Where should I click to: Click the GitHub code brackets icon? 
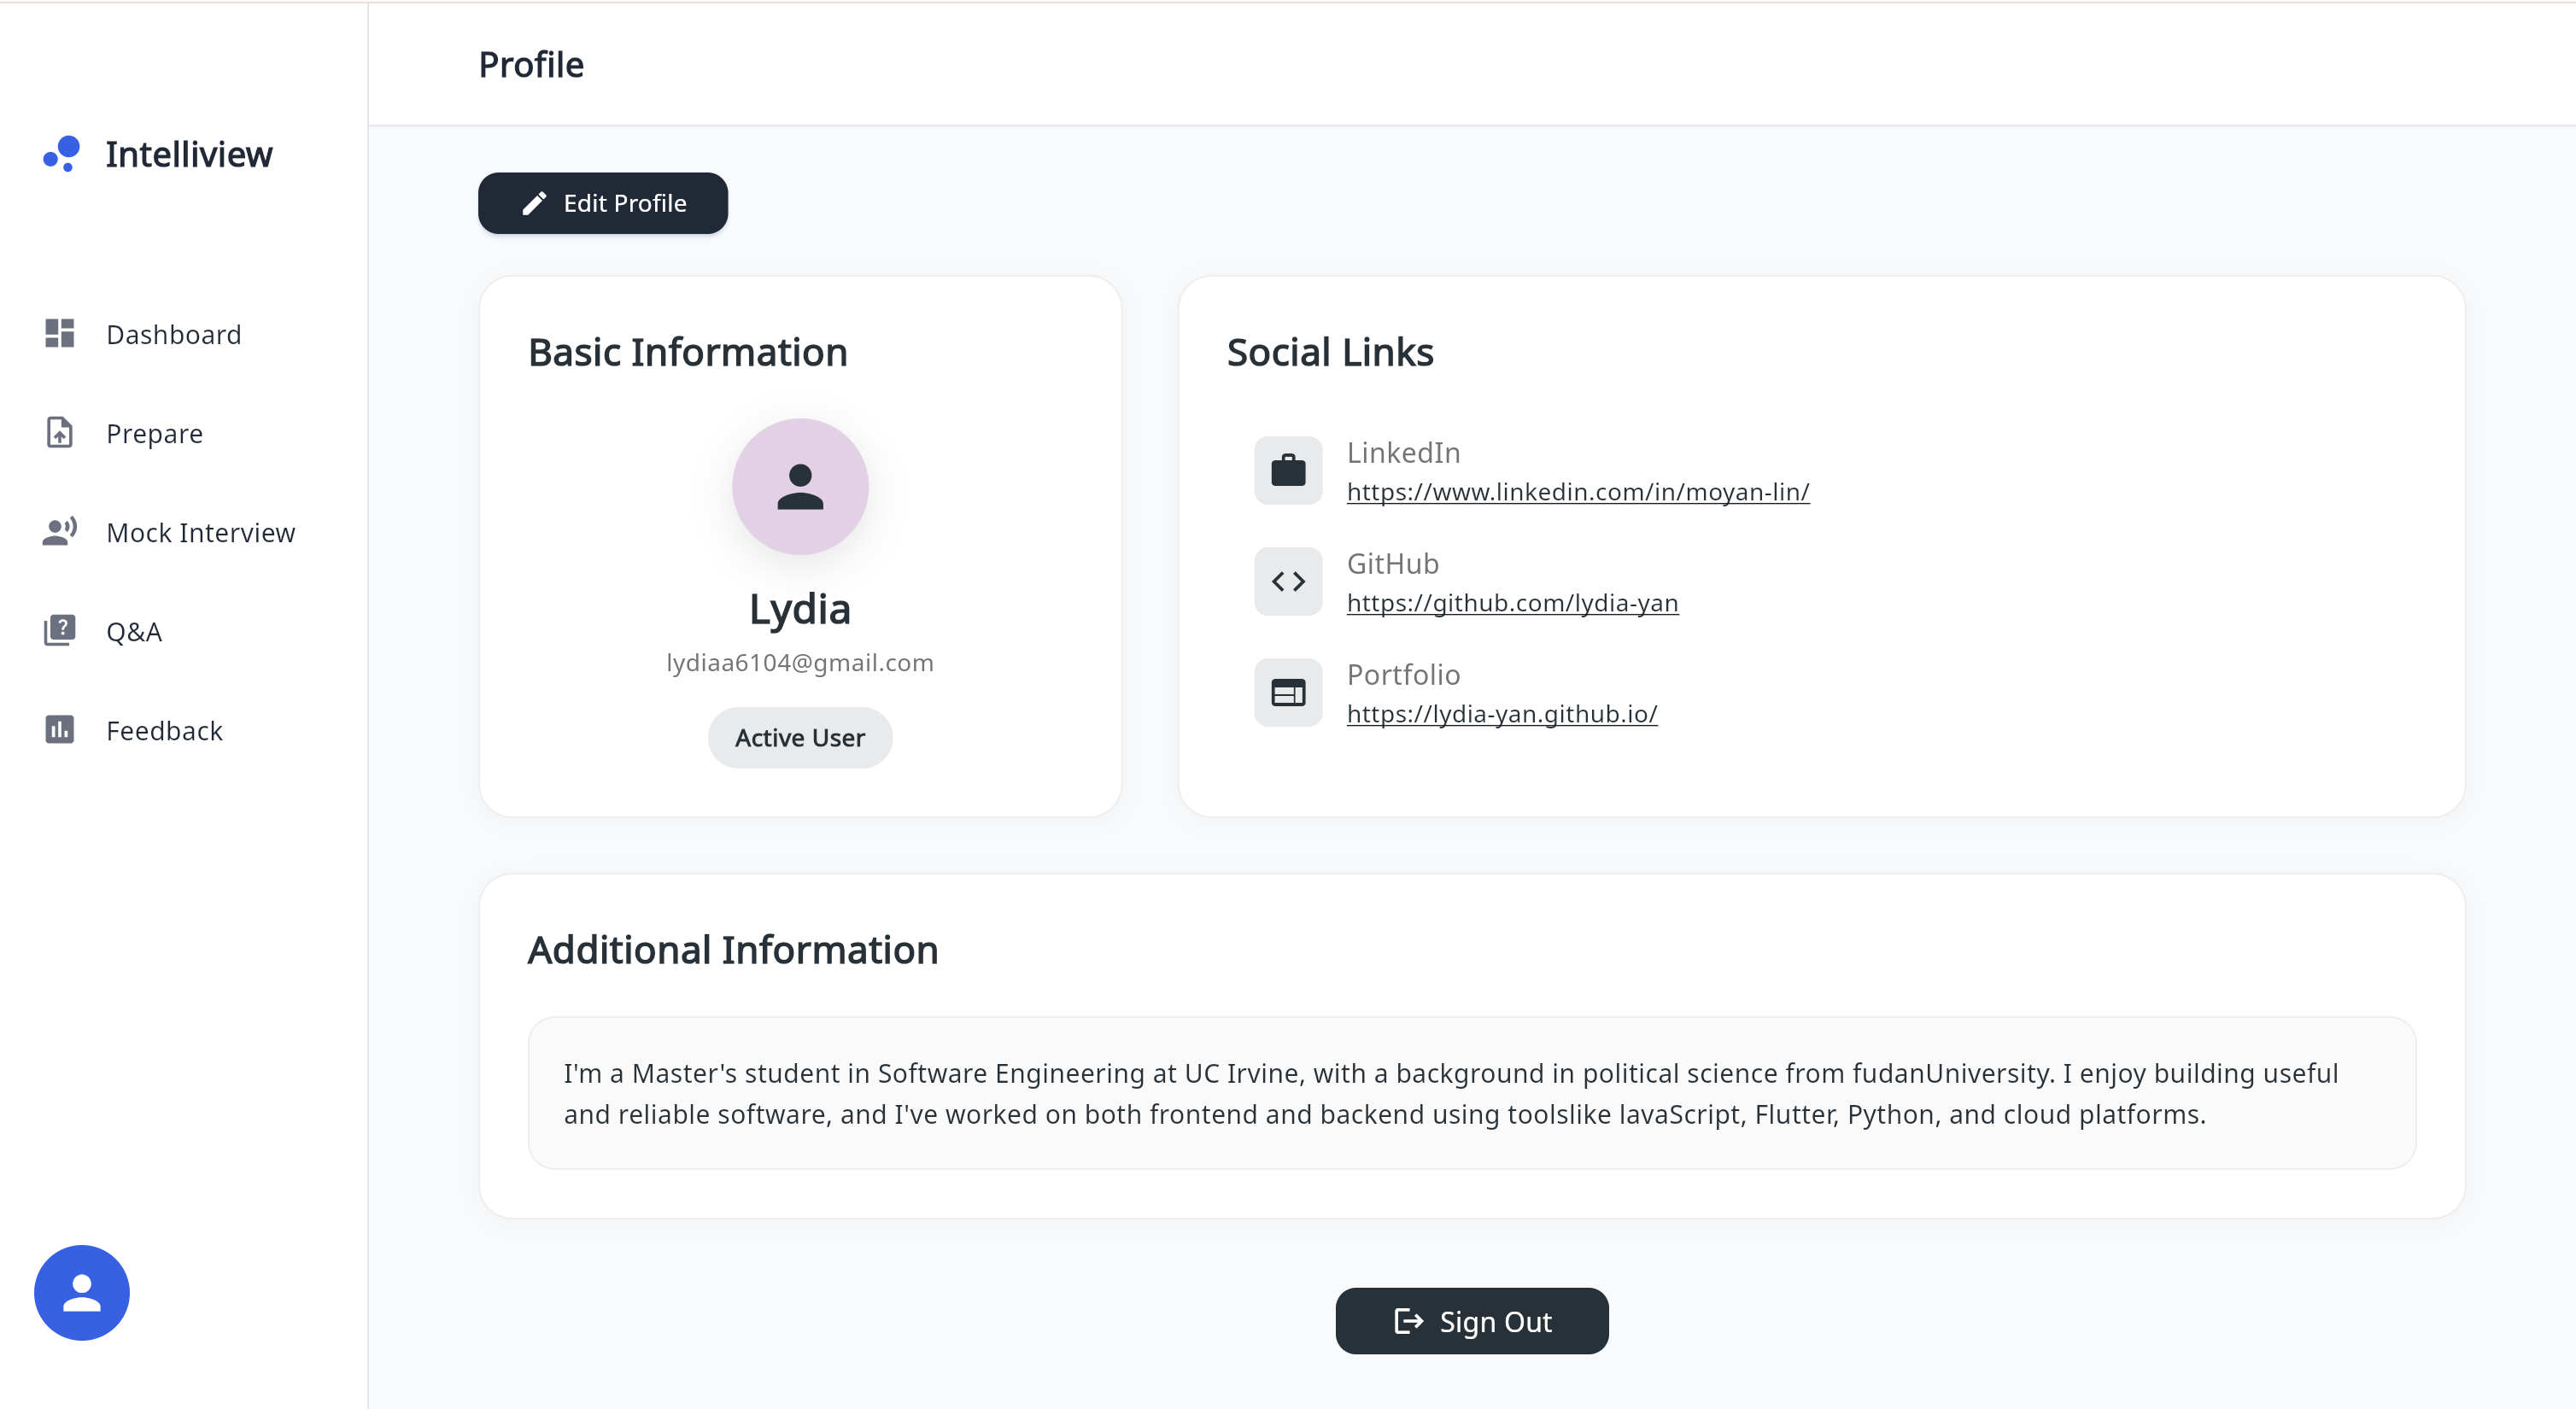[1288, 581]
